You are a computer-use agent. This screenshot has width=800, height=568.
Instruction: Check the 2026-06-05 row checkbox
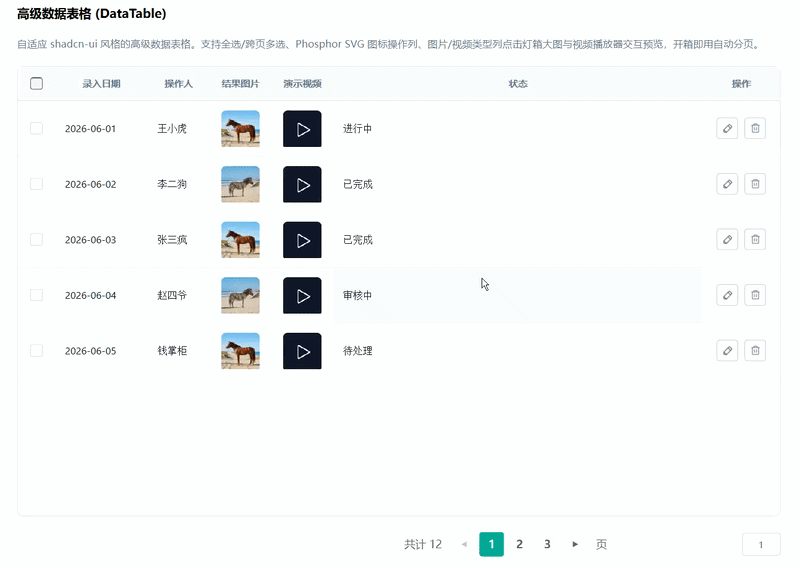click(36, 351)
